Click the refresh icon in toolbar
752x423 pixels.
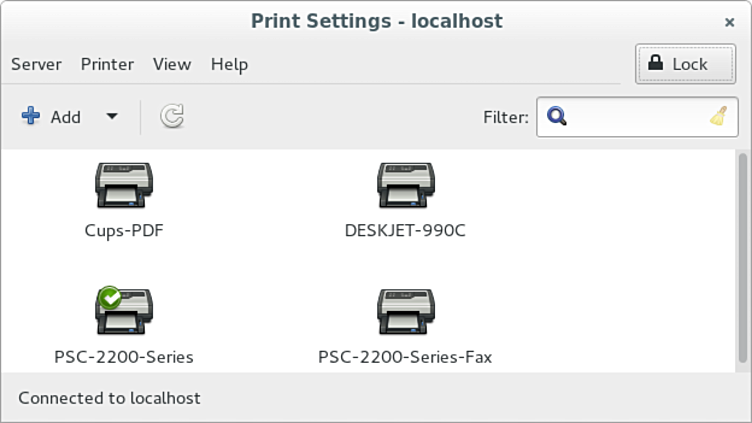(x=172, y=117)
